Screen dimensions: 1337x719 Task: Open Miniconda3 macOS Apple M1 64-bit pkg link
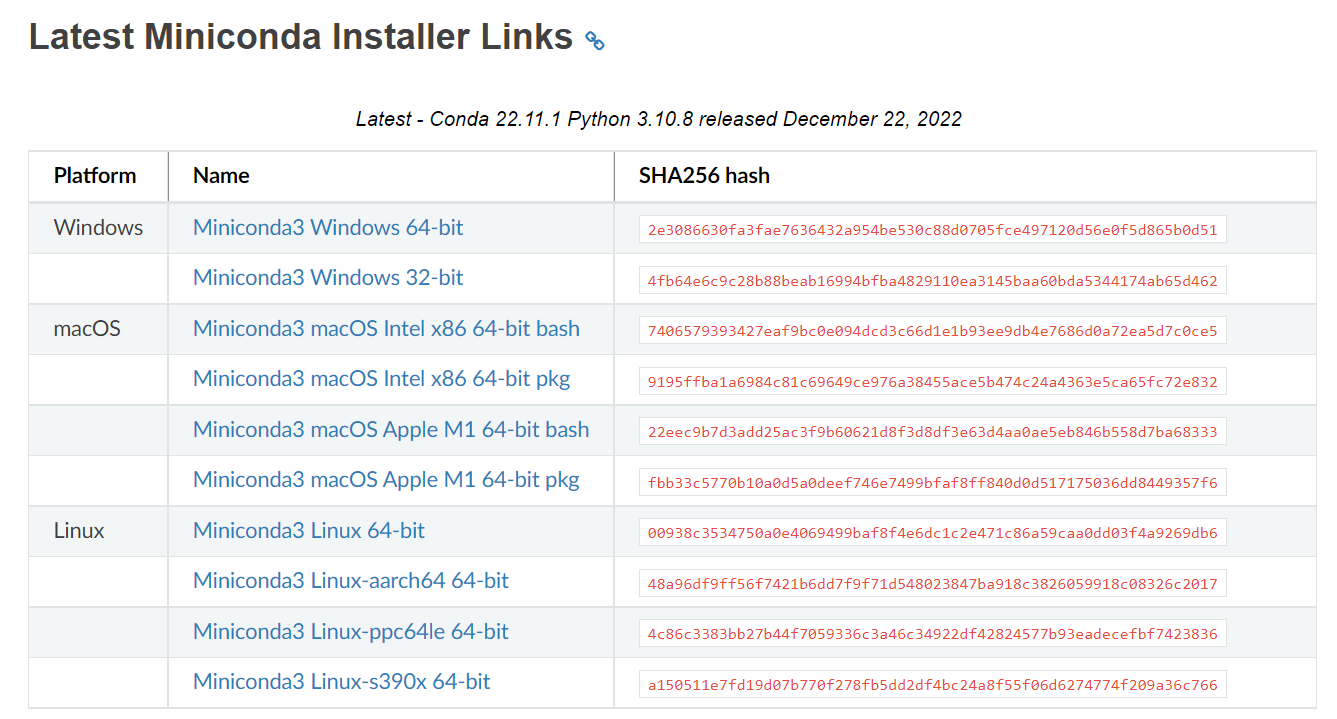pos(386,479)
